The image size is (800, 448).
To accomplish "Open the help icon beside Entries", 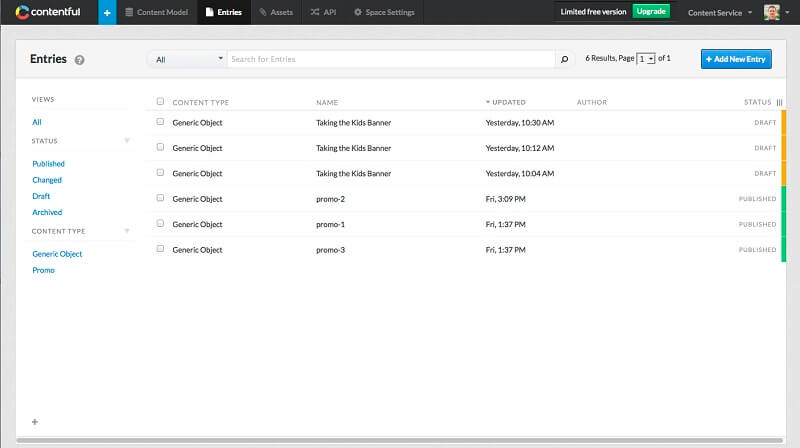I will [79, 60].
